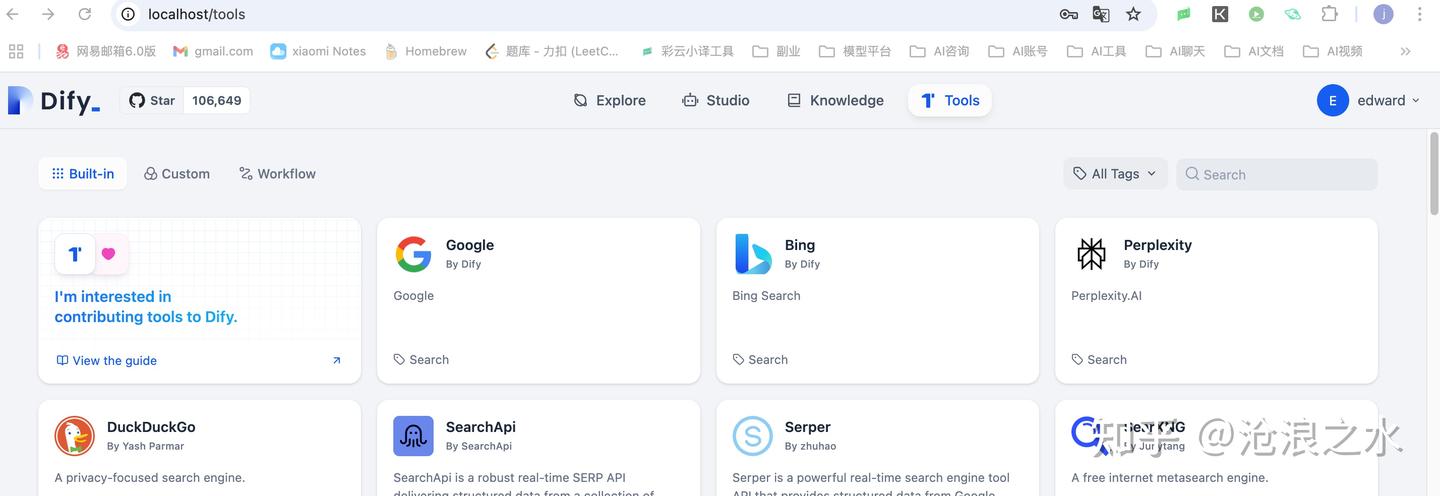Click the DuckDuckGo duck icon
The height and width of the screenshot is (496, 1440).
75,436
